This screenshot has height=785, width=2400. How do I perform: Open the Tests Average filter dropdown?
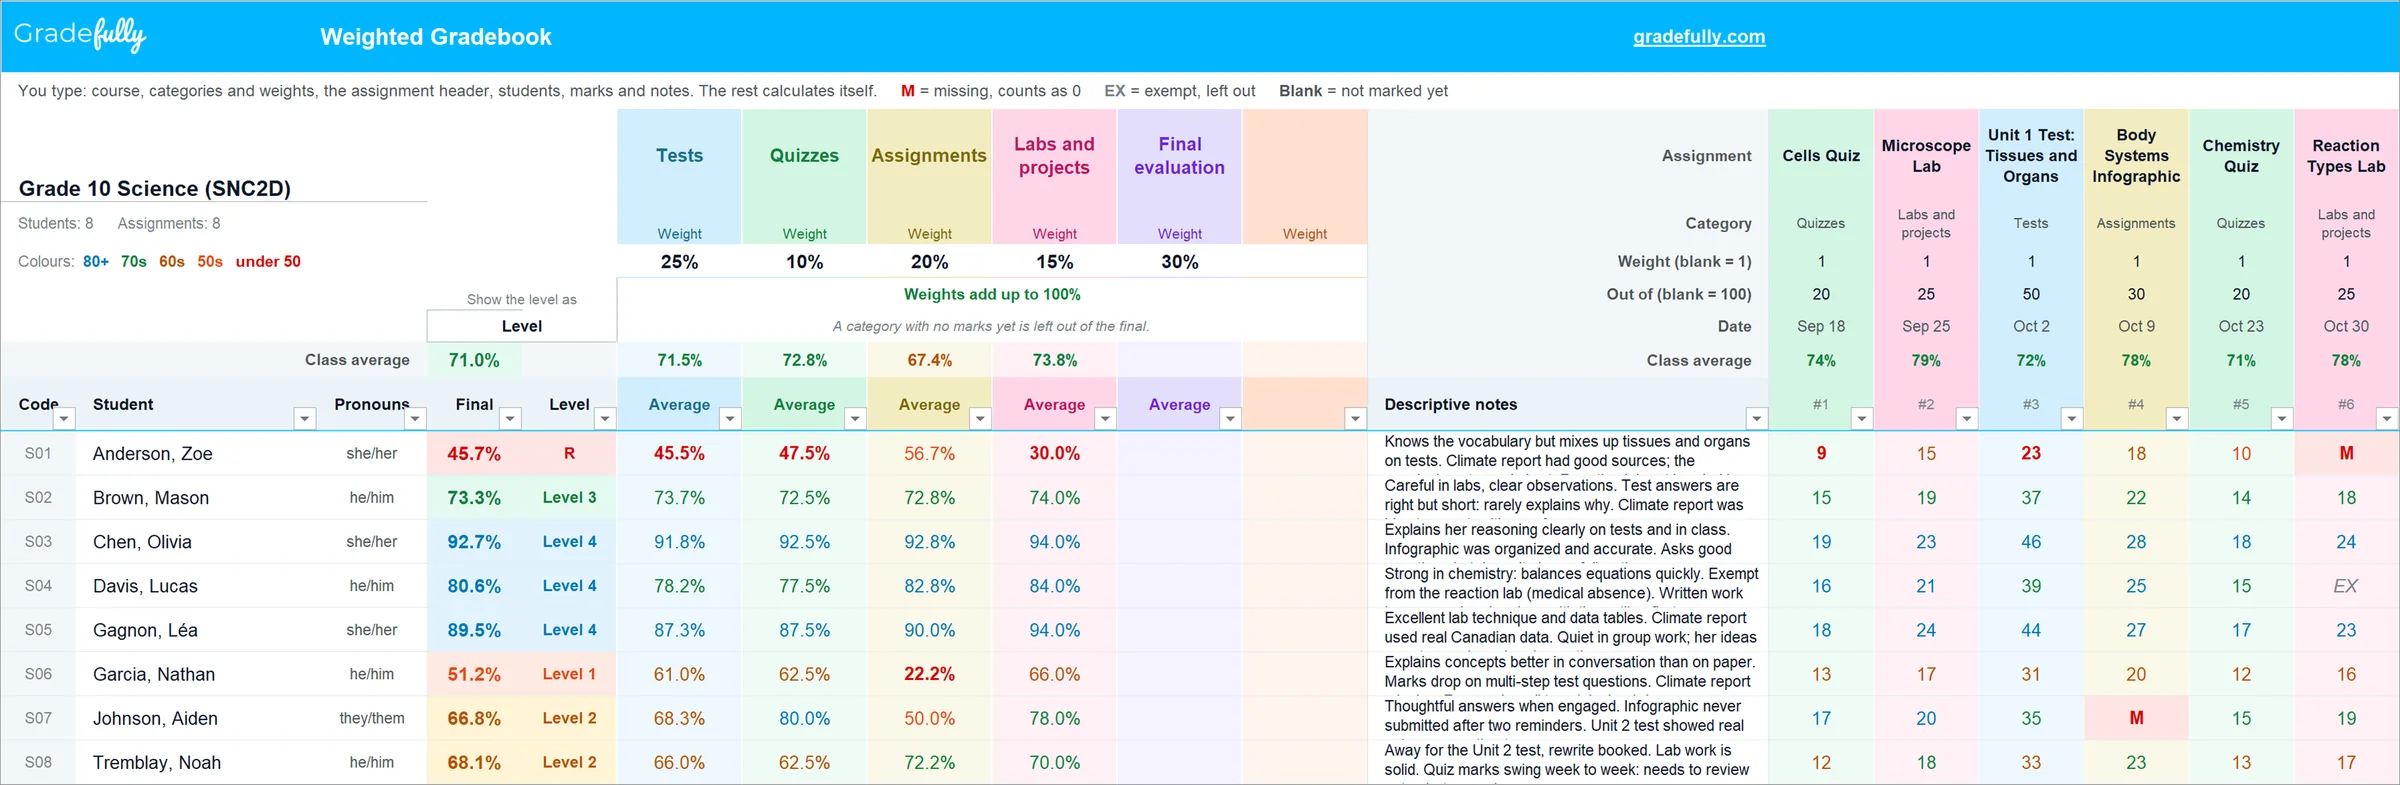coord(730,418)
